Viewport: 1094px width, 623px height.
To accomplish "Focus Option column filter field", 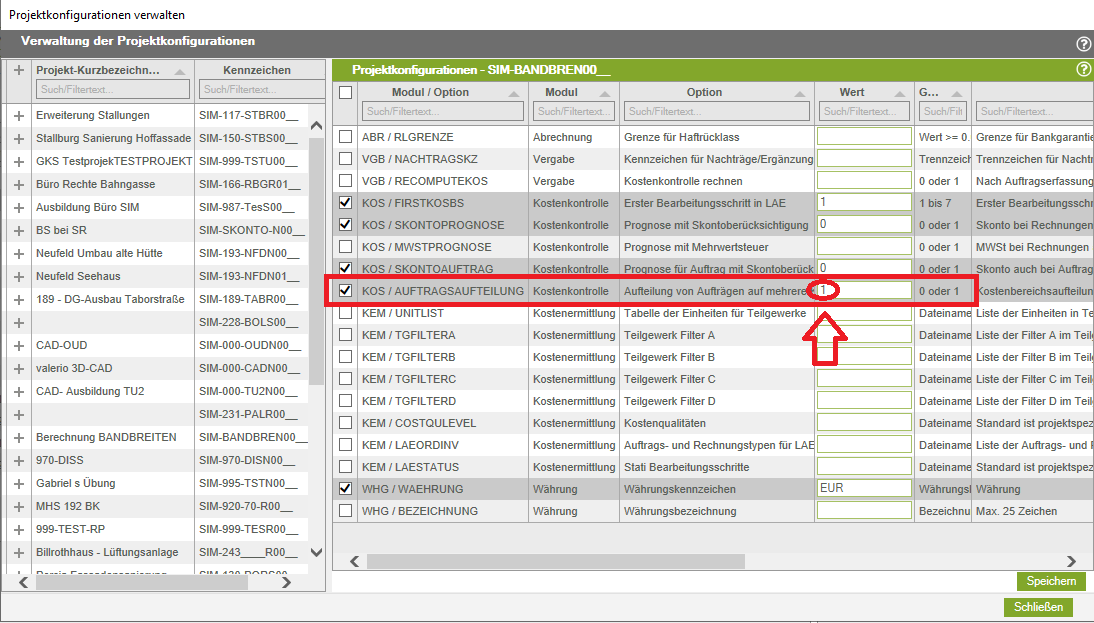I will pyautogui.click(x=717, y=111).
